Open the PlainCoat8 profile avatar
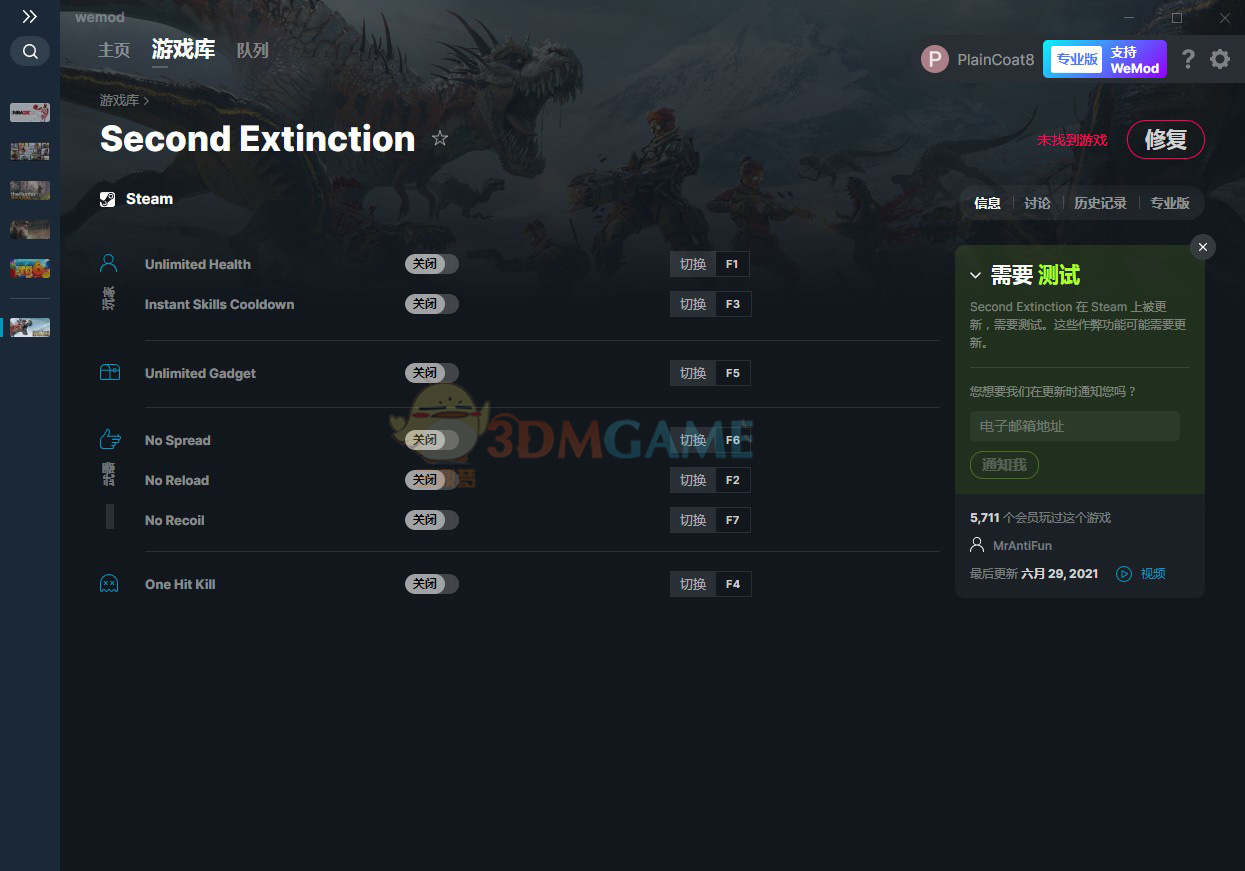Screen dimensions: 1245x871 pos(935,59)
